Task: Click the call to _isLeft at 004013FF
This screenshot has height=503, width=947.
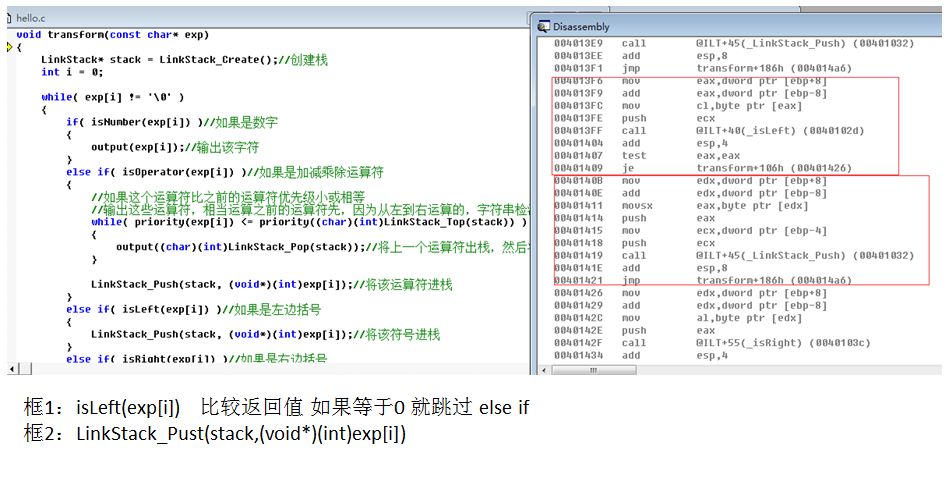Action: tap(709, 130)
